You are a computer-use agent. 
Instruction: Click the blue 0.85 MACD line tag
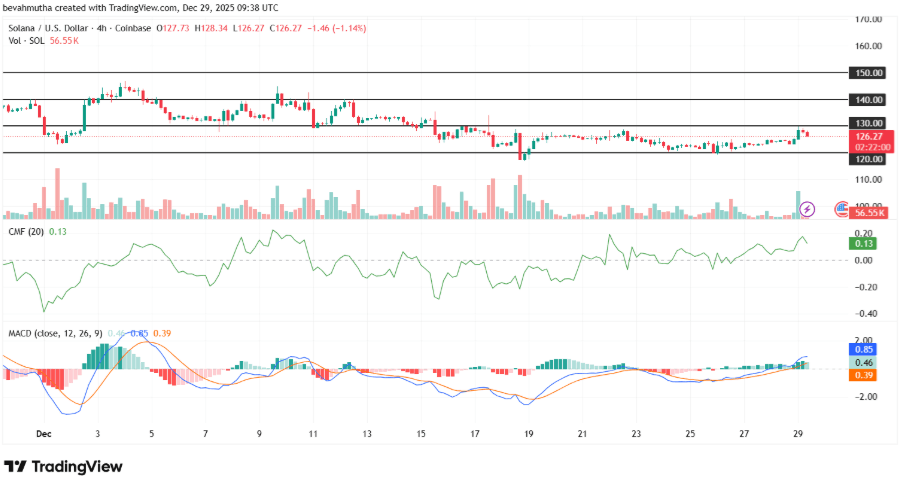(862, 349)
